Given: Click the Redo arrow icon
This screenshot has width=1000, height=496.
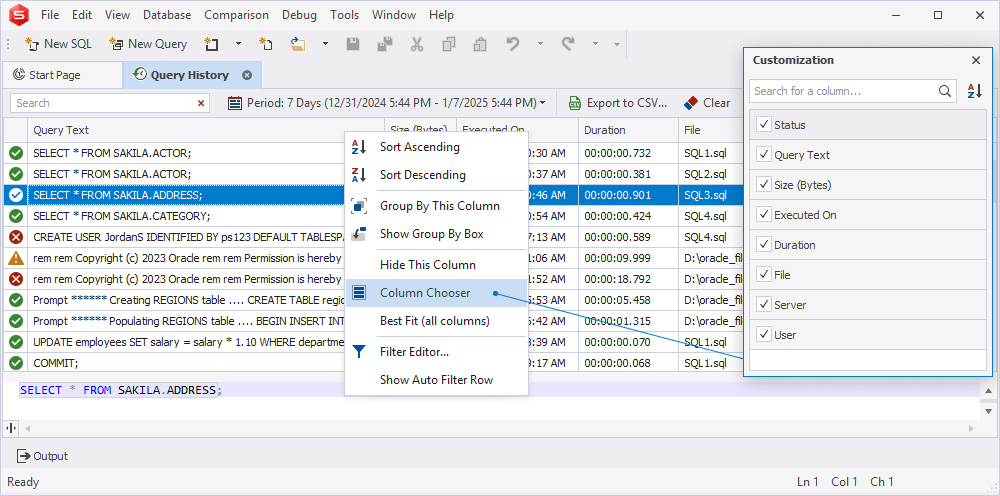Looking at the screenshot, I should 568,44.
